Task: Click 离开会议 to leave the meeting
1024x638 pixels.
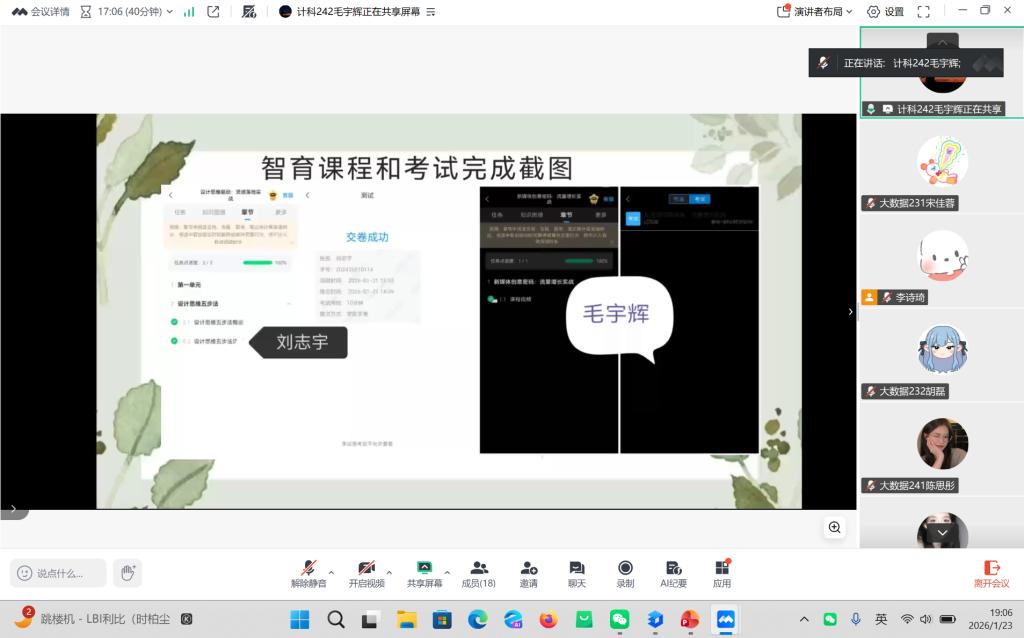Action: 991,572
